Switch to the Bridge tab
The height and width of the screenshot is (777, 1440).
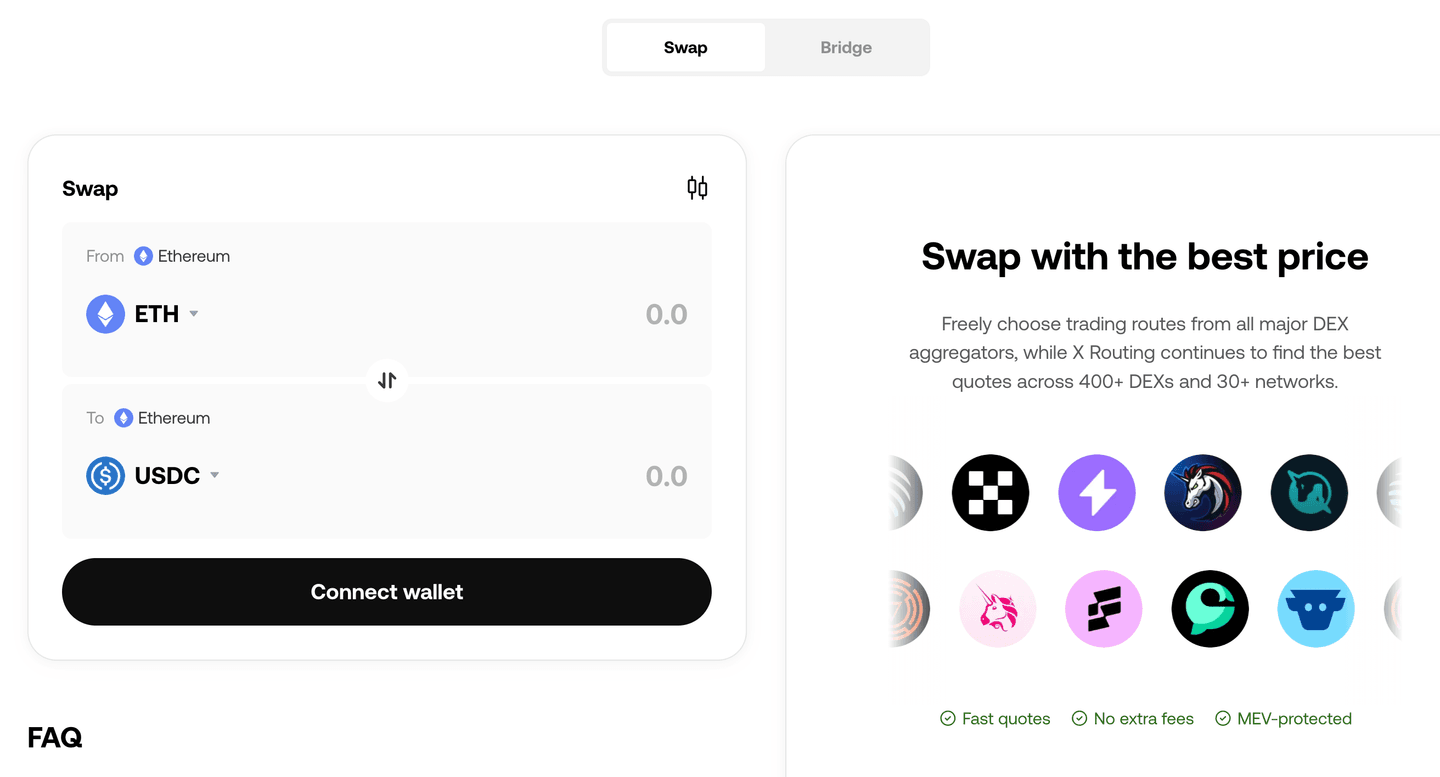(x=845, y=47)
